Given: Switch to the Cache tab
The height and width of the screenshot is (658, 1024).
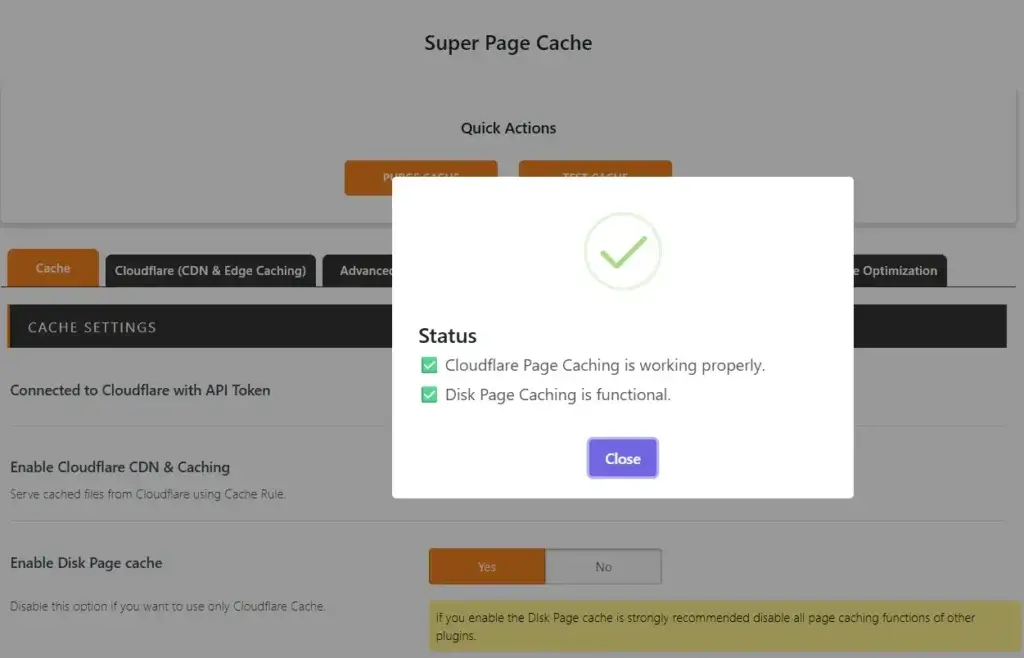Looking at the screenshot, I should coord(53,268).
